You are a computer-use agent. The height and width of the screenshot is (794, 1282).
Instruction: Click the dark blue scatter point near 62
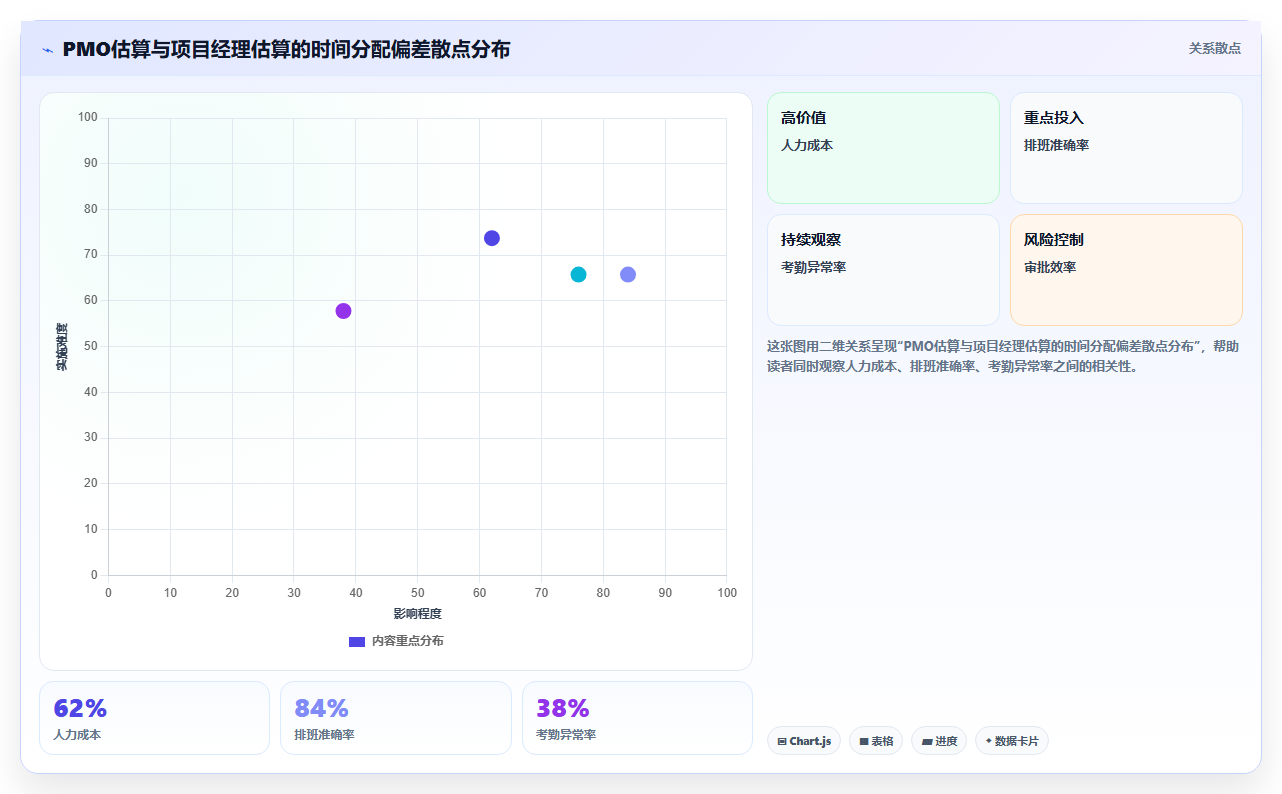pos(492,238)
